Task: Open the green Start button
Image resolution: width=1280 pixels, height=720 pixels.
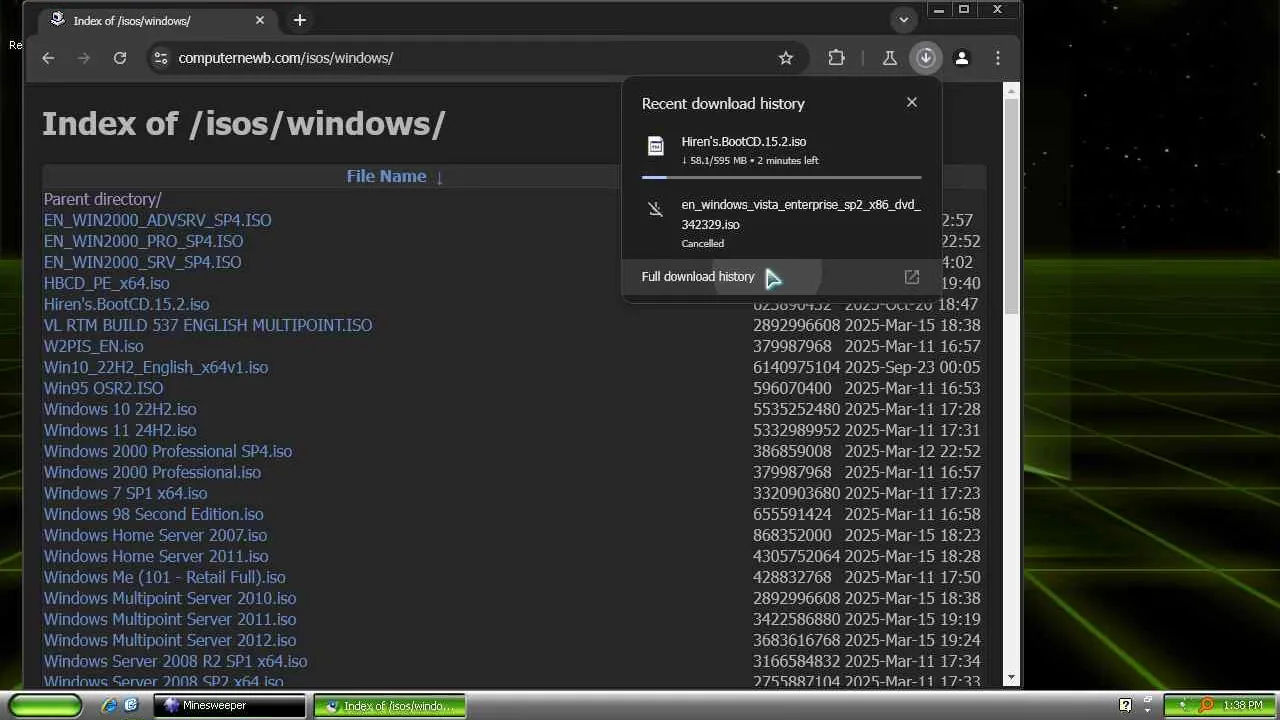Action: pyautogui.click(x=46, y=705)
